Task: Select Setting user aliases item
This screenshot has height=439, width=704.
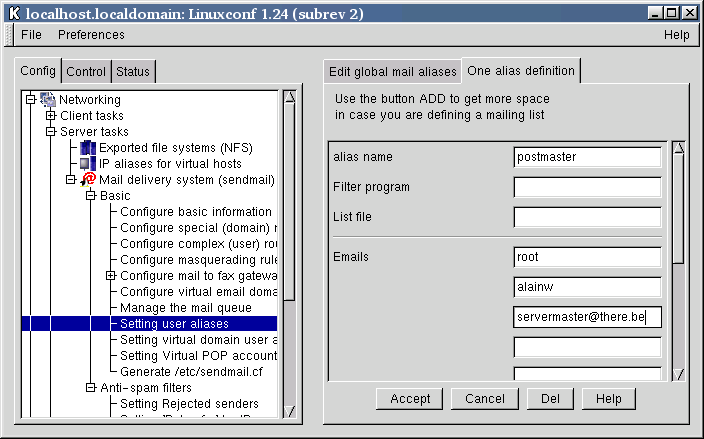Action: [x=174, y=324]
